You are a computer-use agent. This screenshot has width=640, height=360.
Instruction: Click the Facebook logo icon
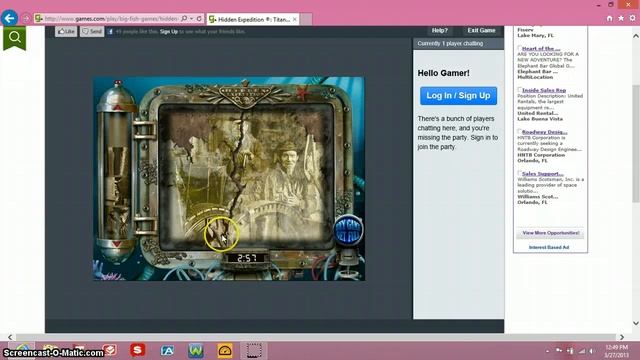(x=110, y=31)
